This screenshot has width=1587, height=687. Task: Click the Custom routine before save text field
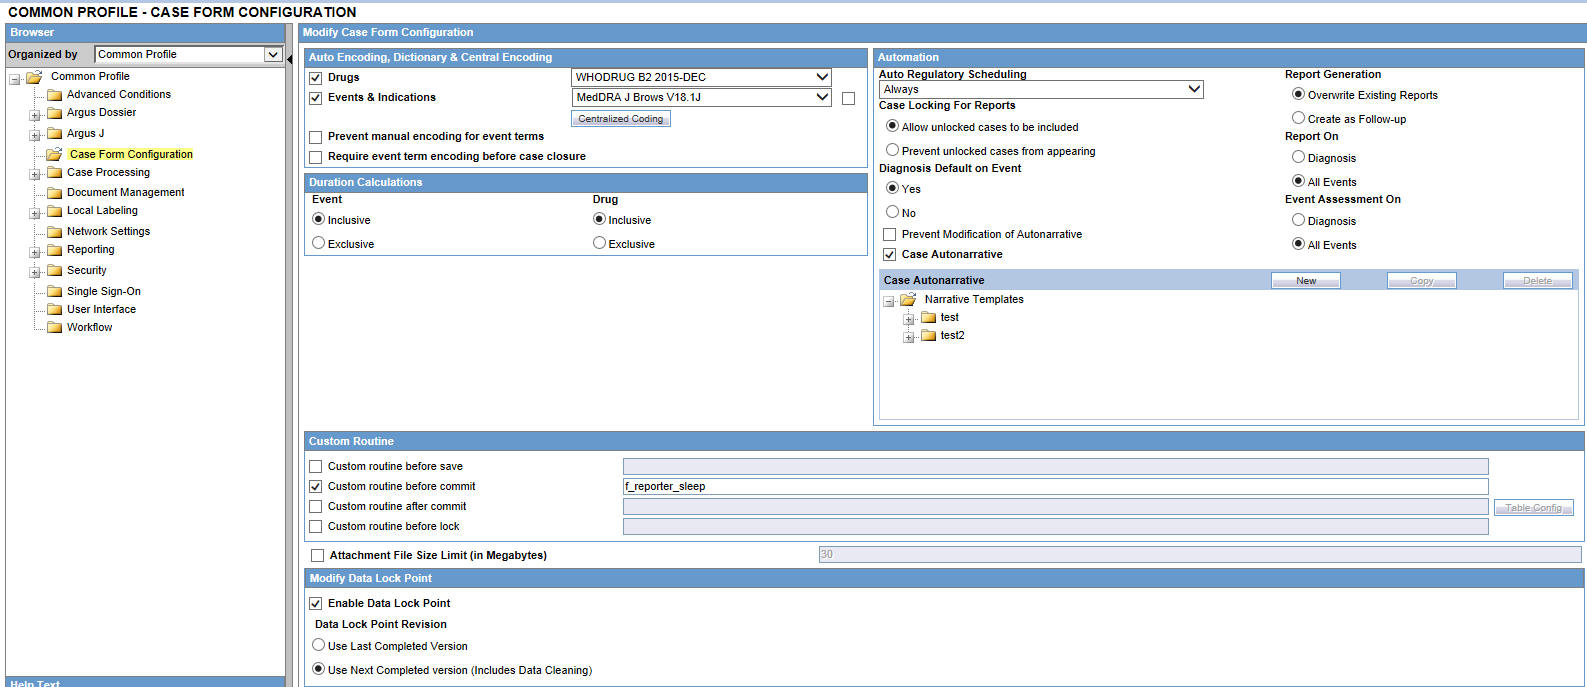[x=1056, y=467]
